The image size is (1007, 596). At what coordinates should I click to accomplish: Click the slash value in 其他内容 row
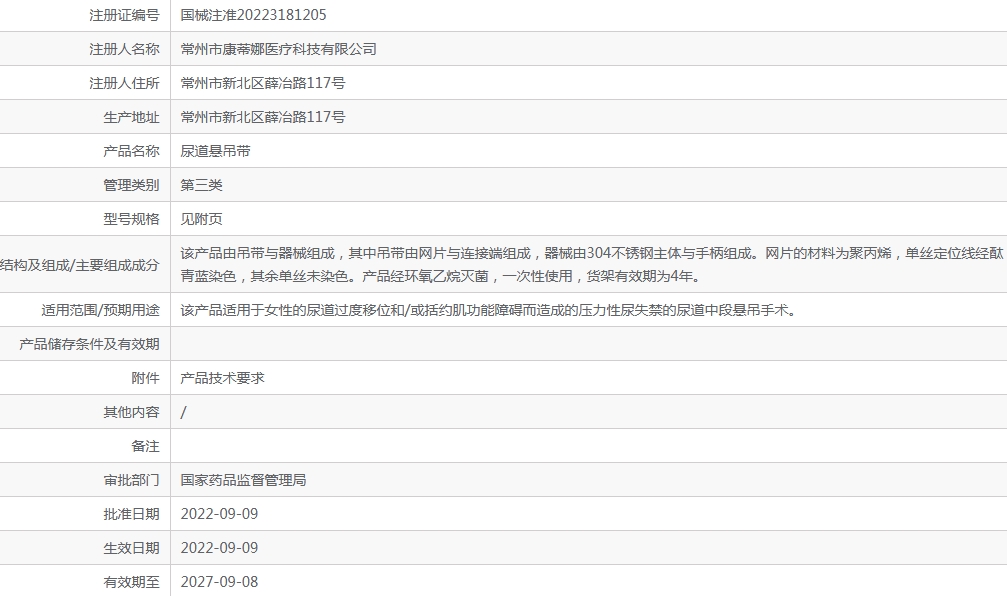[183, 412]
